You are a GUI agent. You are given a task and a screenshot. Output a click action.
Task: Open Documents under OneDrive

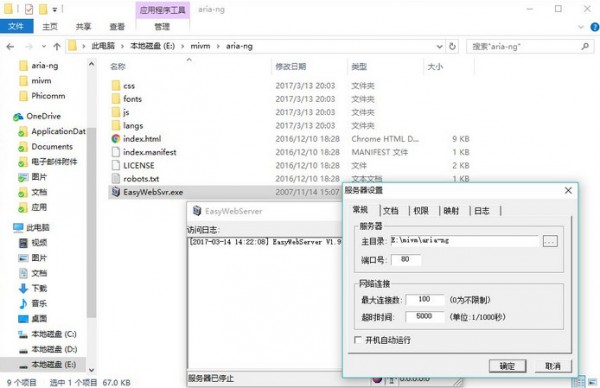52,147
